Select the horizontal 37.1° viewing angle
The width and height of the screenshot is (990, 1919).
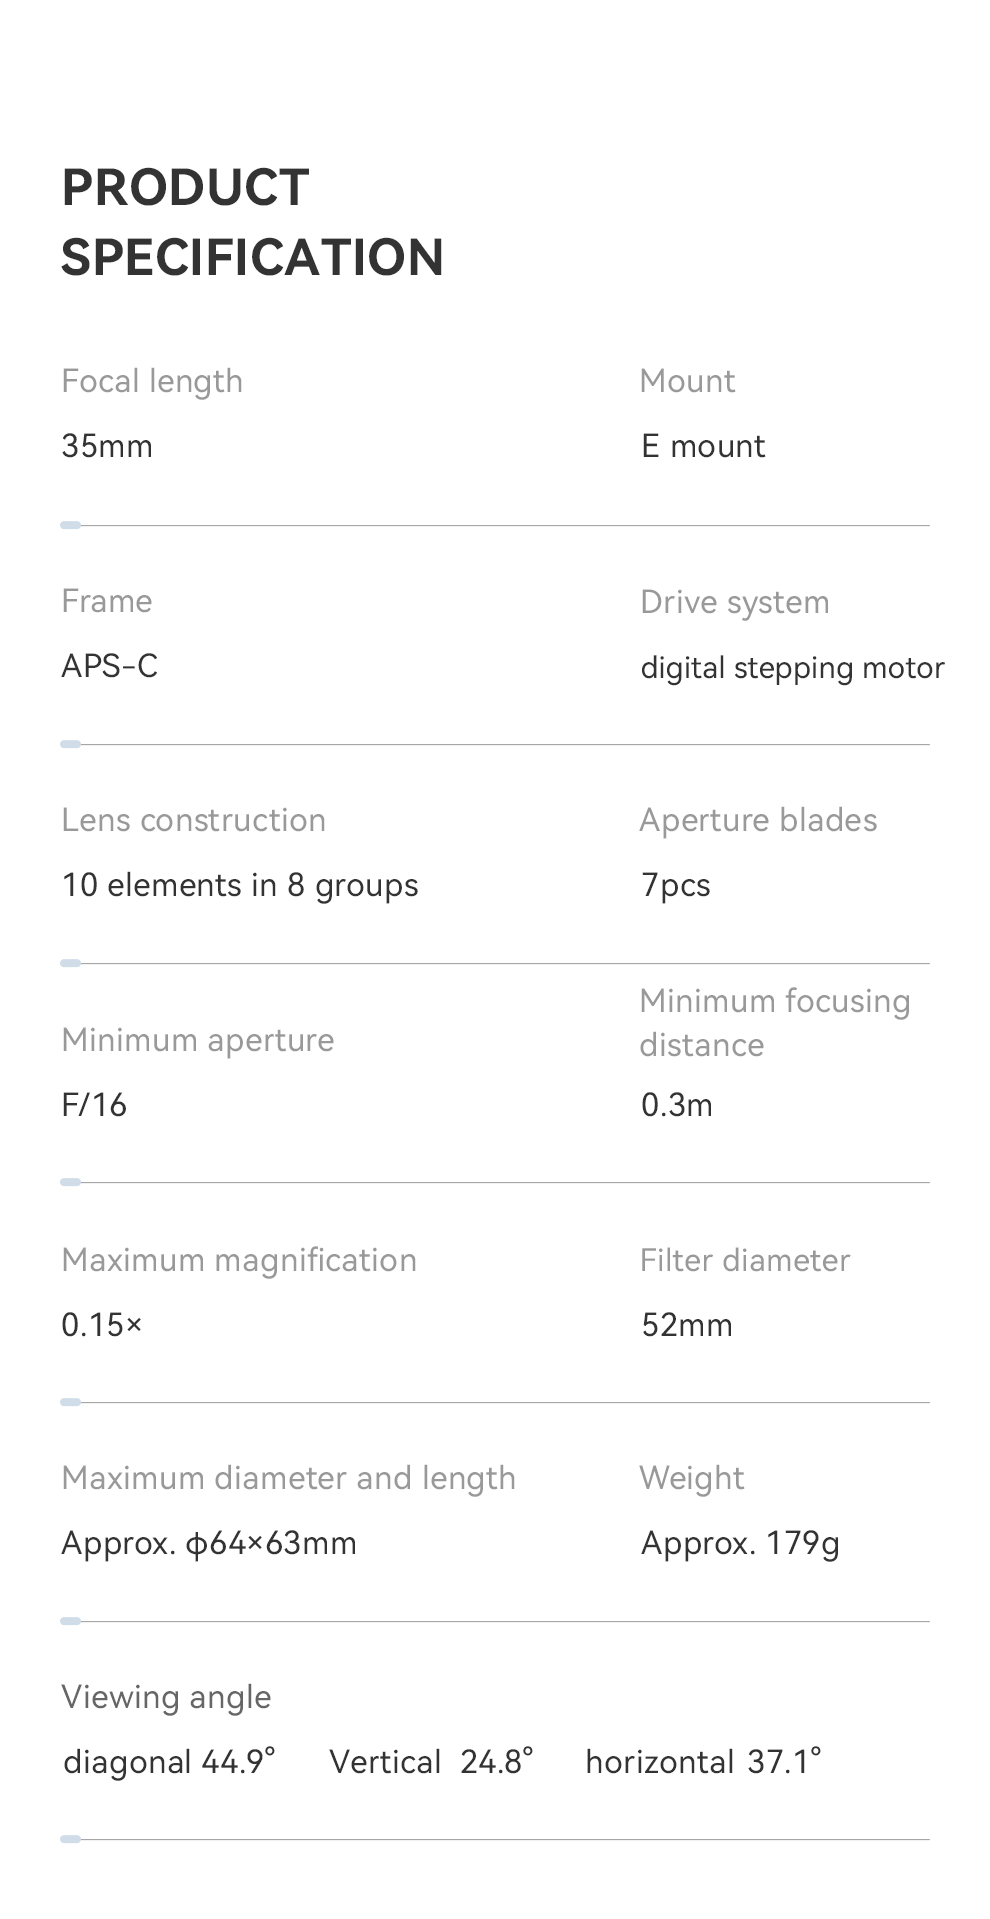point(703,1761)
